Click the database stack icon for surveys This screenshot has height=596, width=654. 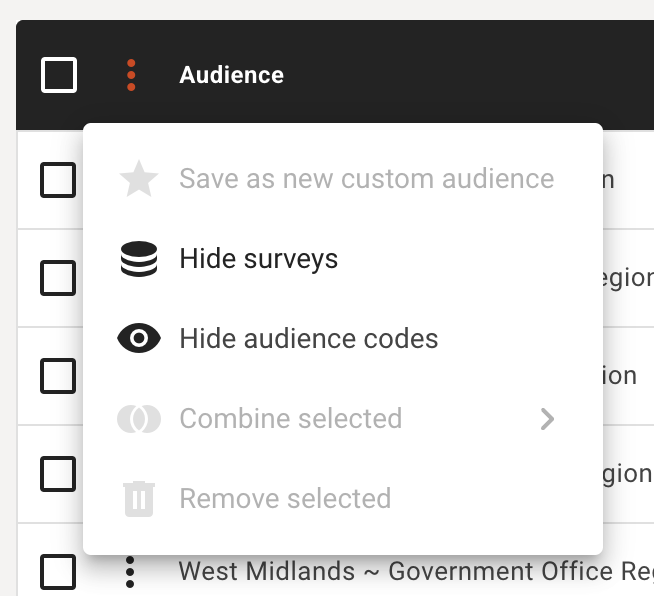(x=139, y=259)
